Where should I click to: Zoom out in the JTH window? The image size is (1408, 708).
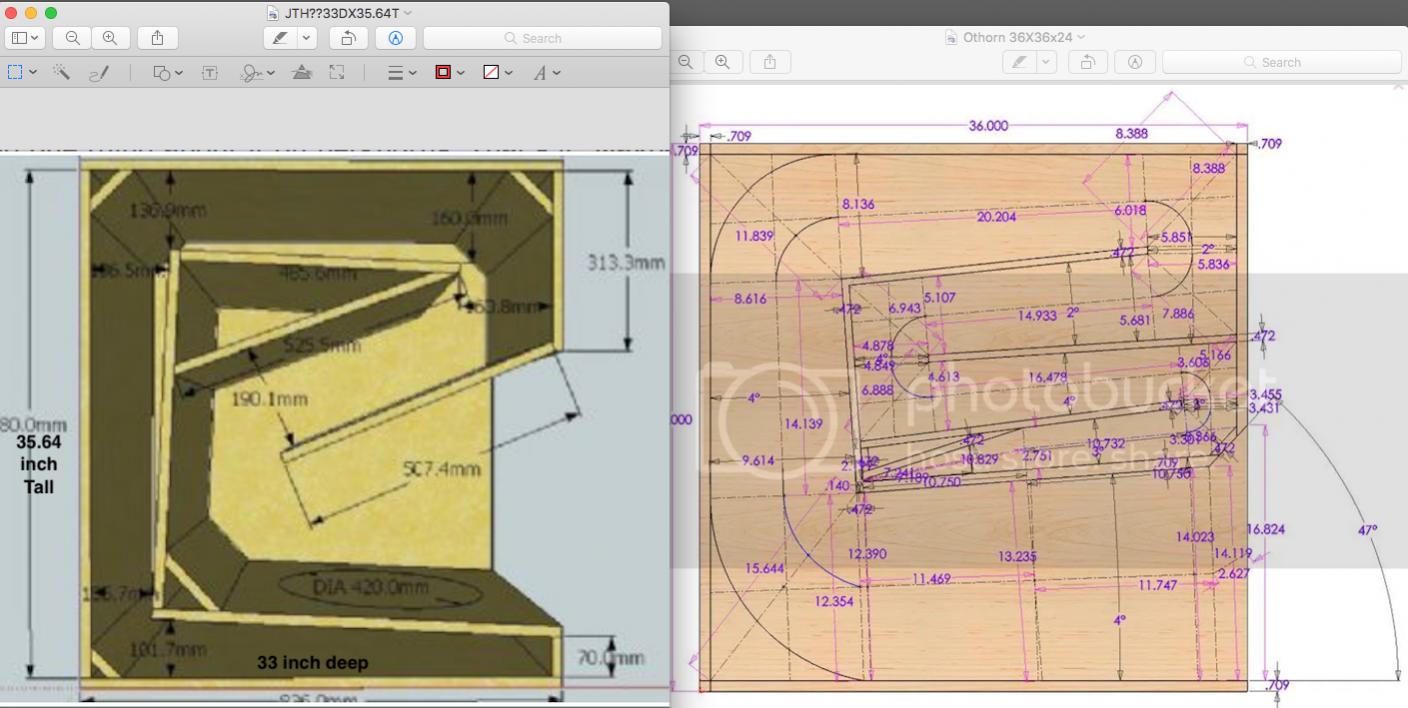pyautogui.click(x=73, y=38)
